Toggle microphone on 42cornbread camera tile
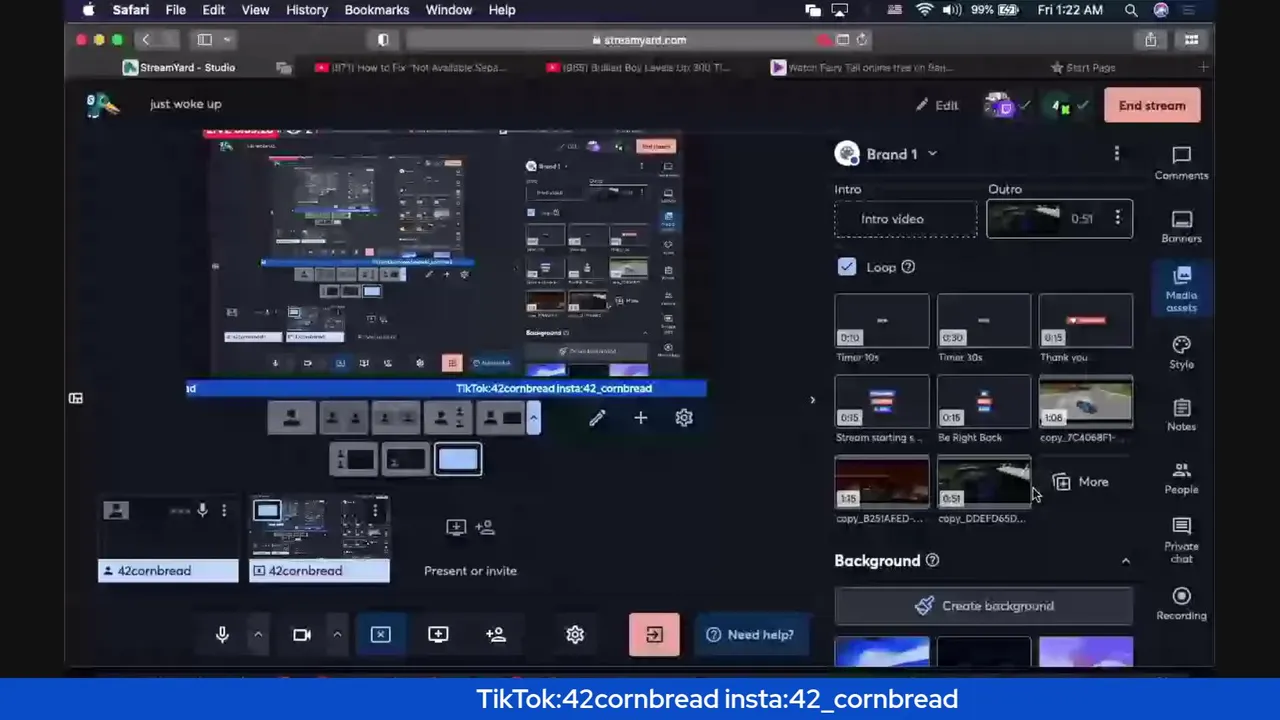The image size is (1280, 720). pos(202,510)
